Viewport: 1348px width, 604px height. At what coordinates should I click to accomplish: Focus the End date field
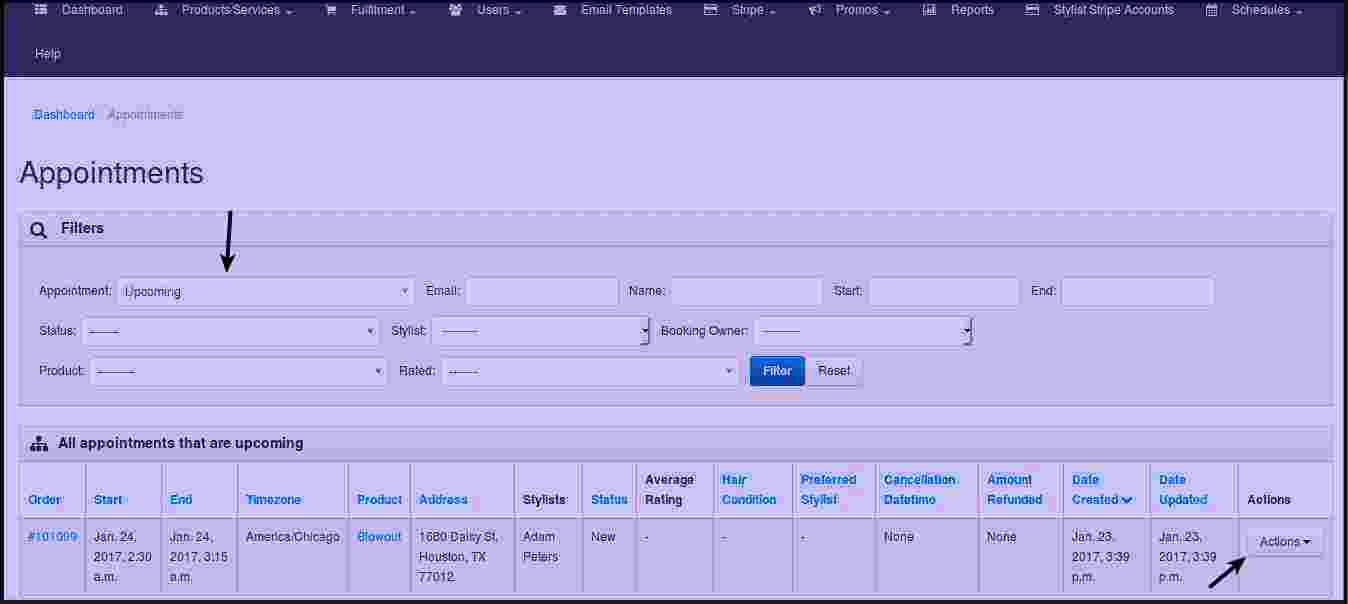point(1138,292)
